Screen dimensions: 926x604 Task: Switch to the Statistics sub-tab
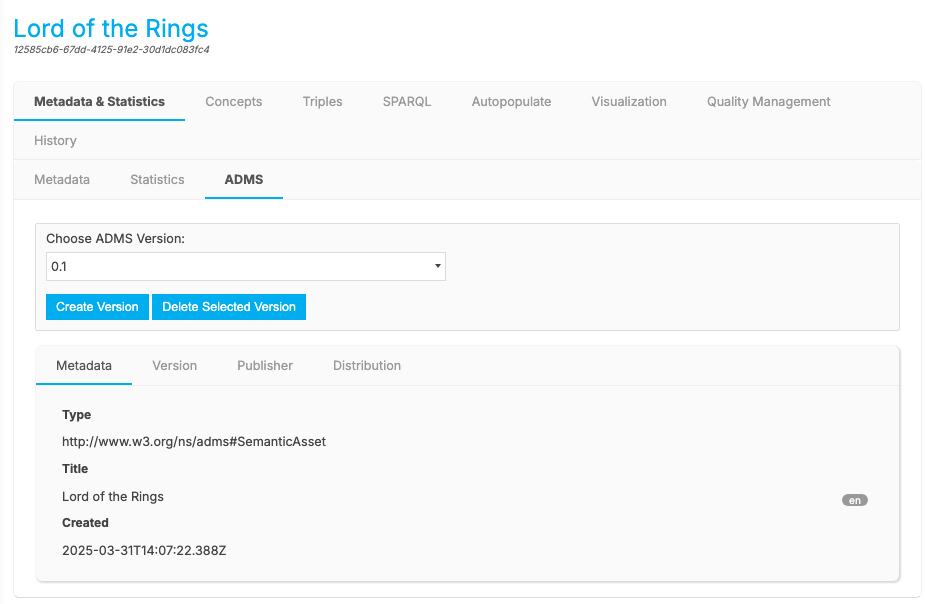pos(157,180)
